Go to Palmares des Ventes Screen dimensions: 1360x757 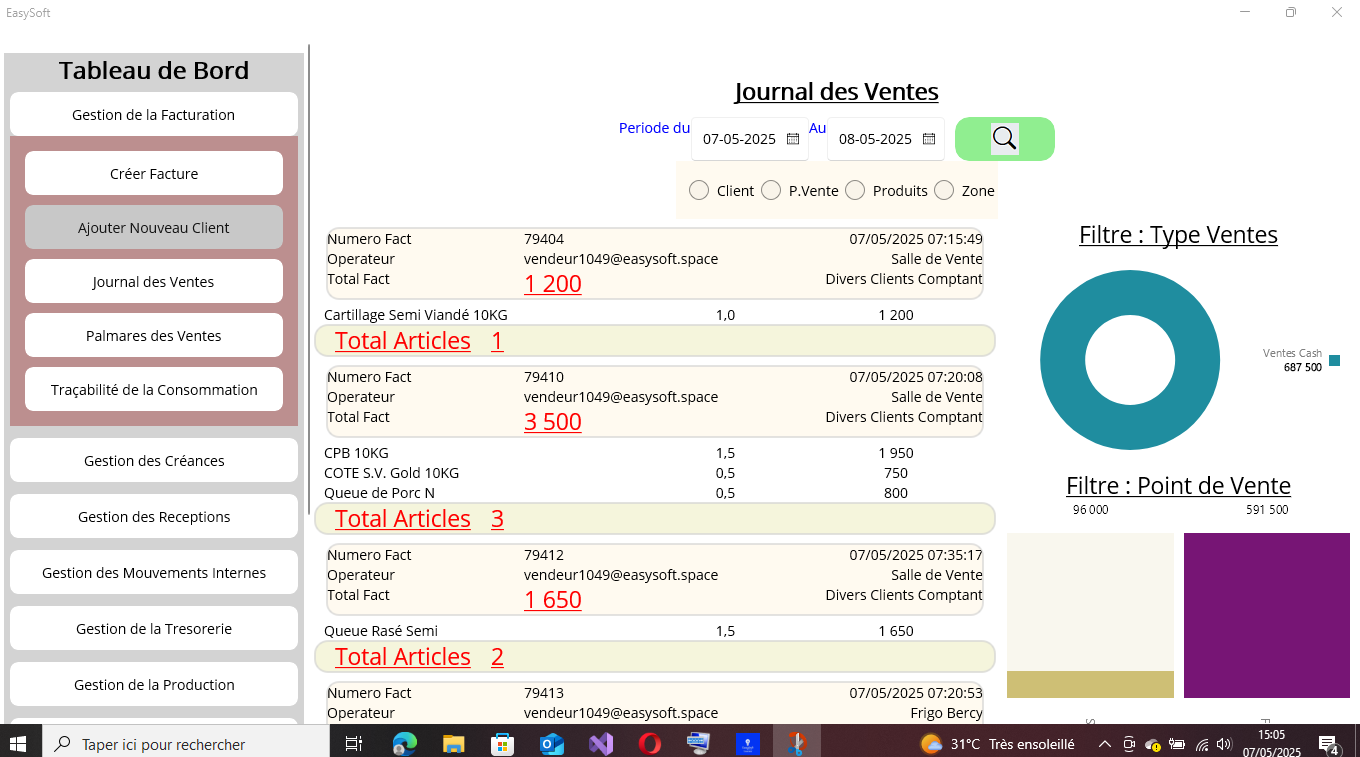pyautogui.click(x=154, y=336)
